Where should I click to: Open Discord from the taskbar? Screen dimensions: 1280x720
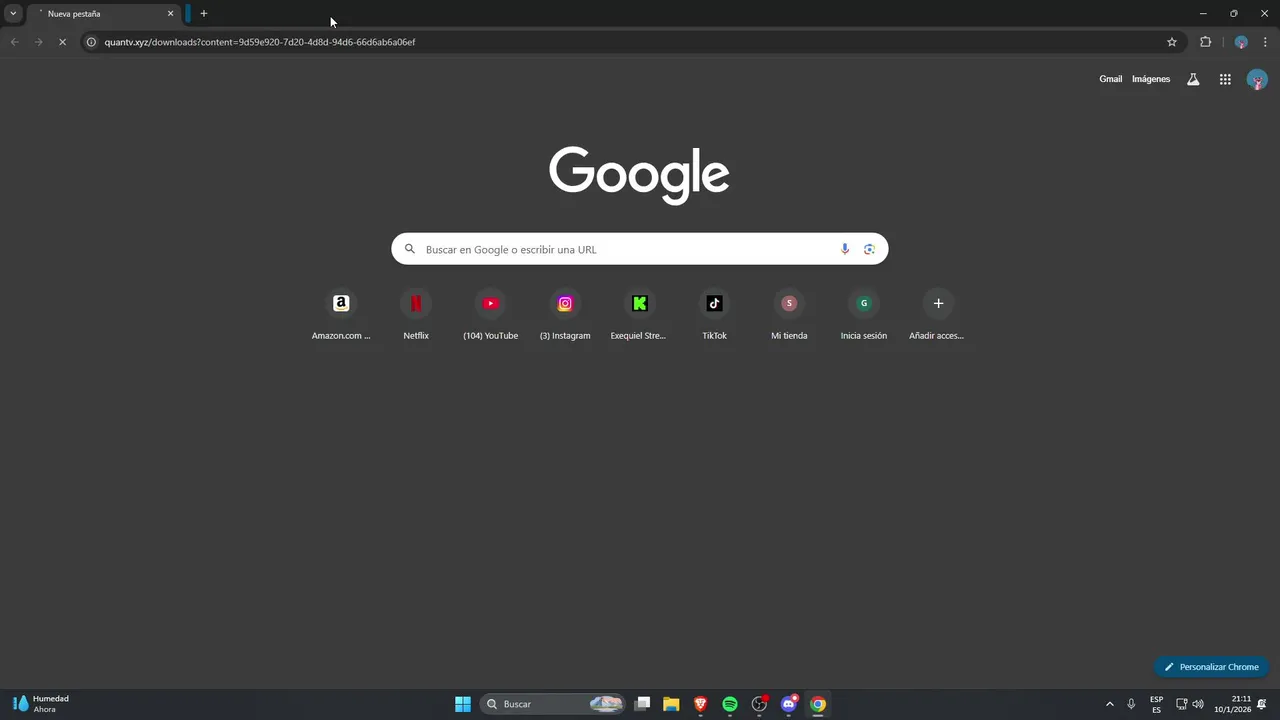pos(789,704)
